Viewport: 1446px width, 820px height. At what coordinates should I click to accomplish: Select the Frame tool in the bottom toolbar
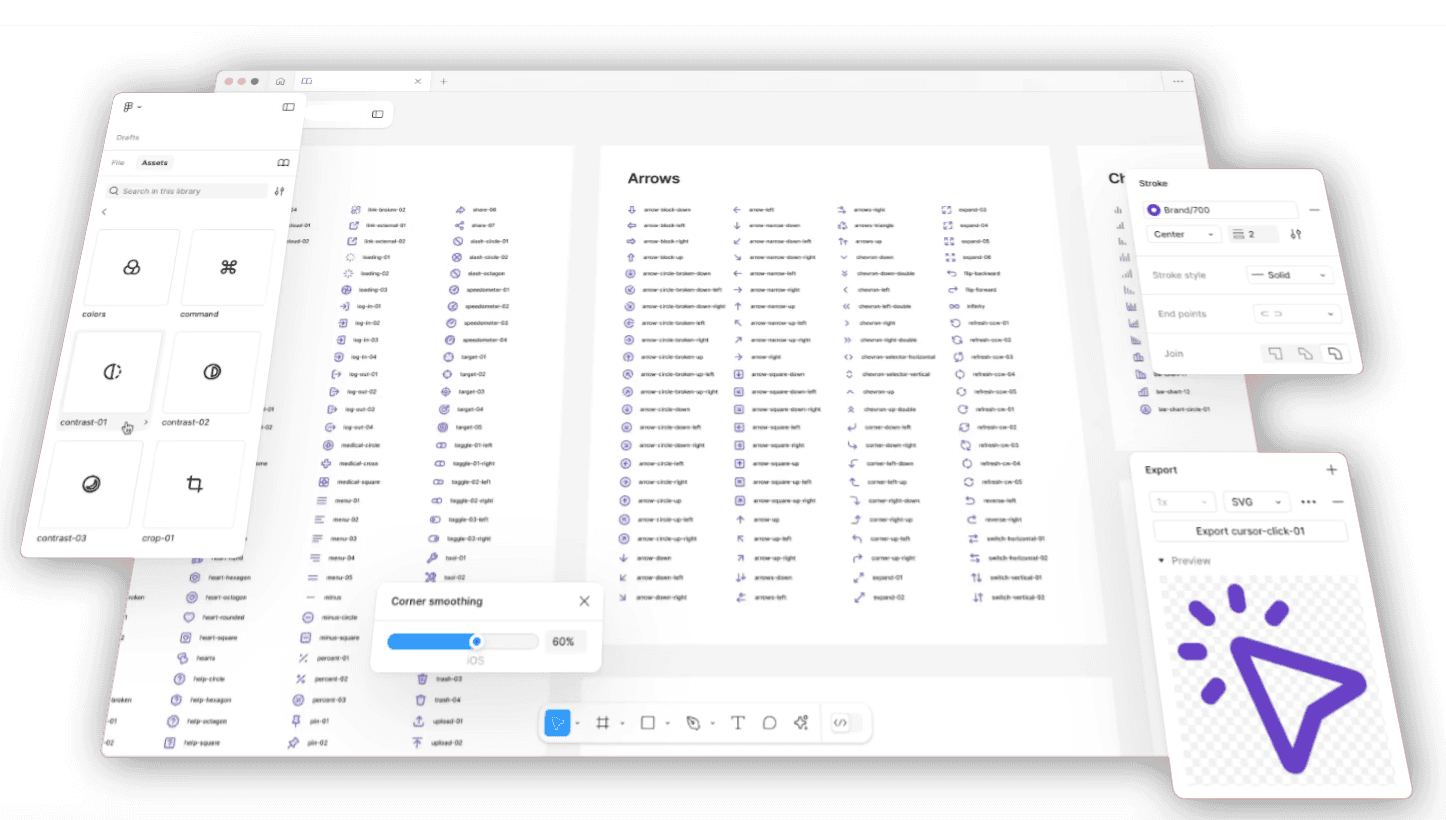(x=603, y=723)
